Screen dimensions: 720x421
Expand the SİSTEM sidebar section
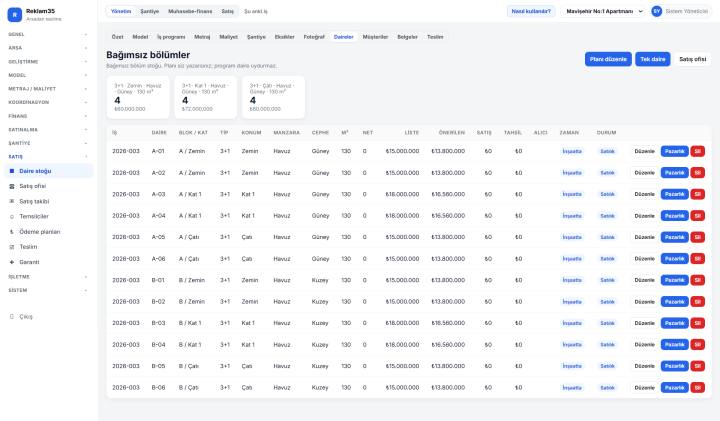48,290
